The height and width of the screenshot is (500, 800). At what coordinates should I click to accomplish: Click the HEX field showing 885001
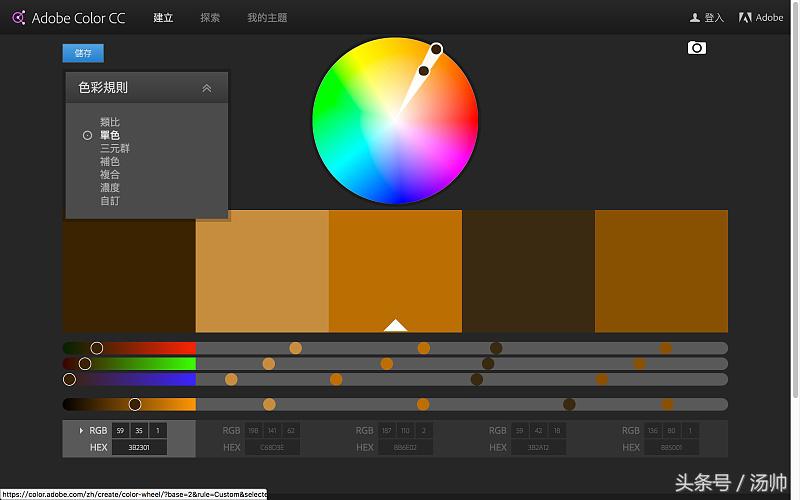[671, 447]
